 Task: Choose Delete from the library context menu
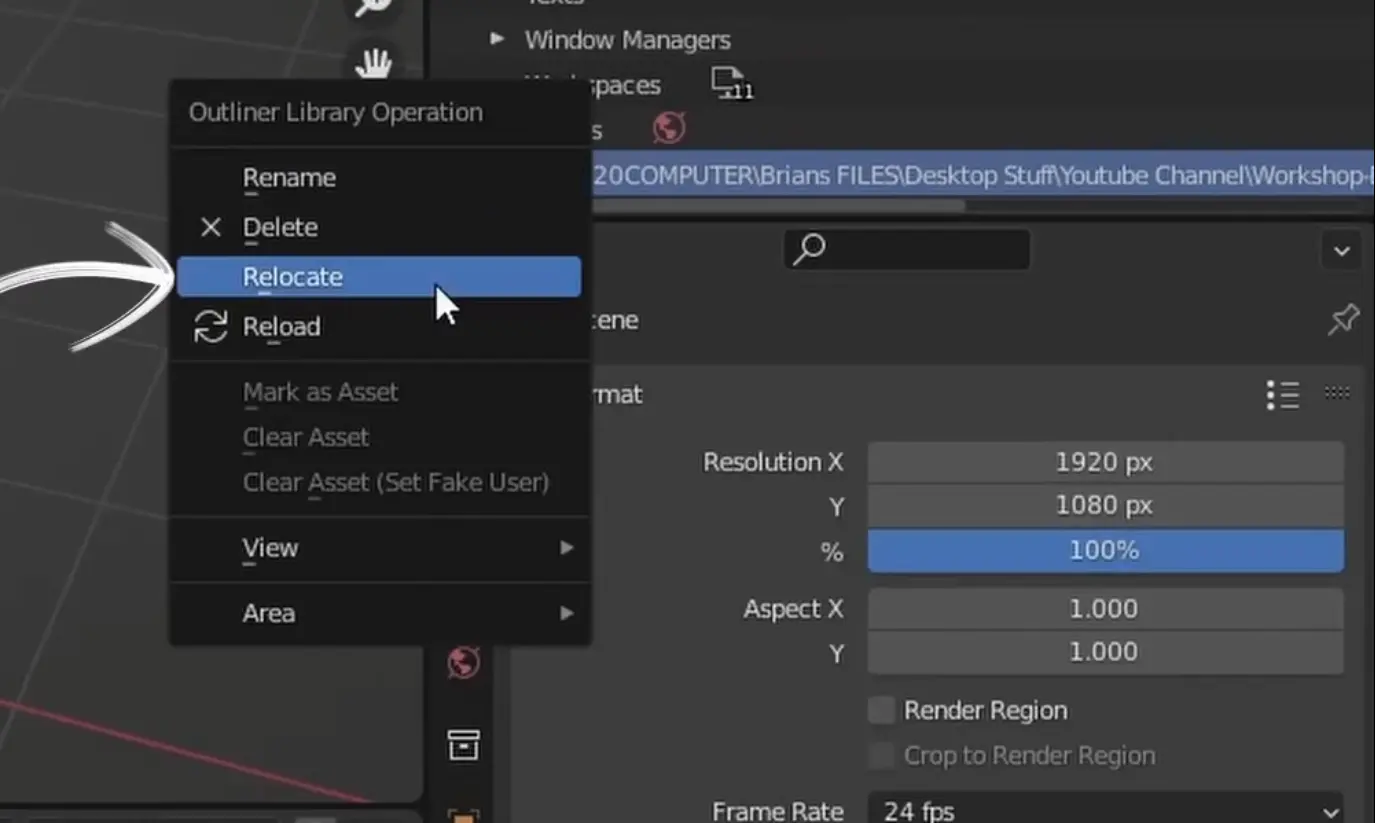click(x=379, y=228)
